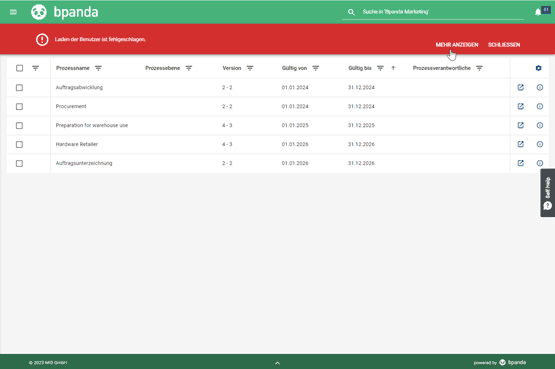
Task: Toggle the select-all checkbox in the header
Action: [19, 68]
